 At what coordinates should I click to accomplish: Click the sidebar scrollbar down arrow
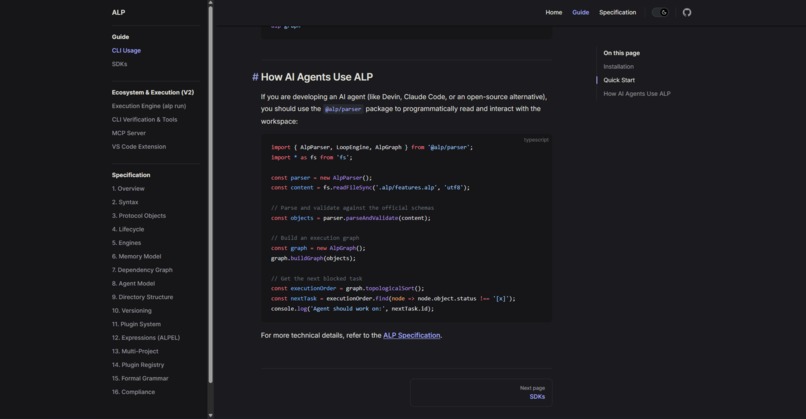click(210, 415)
